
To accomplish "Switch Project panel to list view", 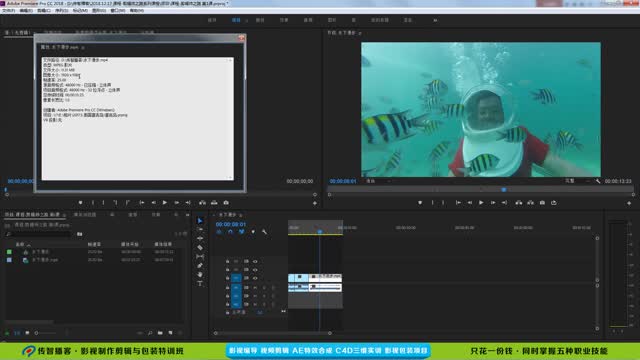I will click(x=17, y=333).
